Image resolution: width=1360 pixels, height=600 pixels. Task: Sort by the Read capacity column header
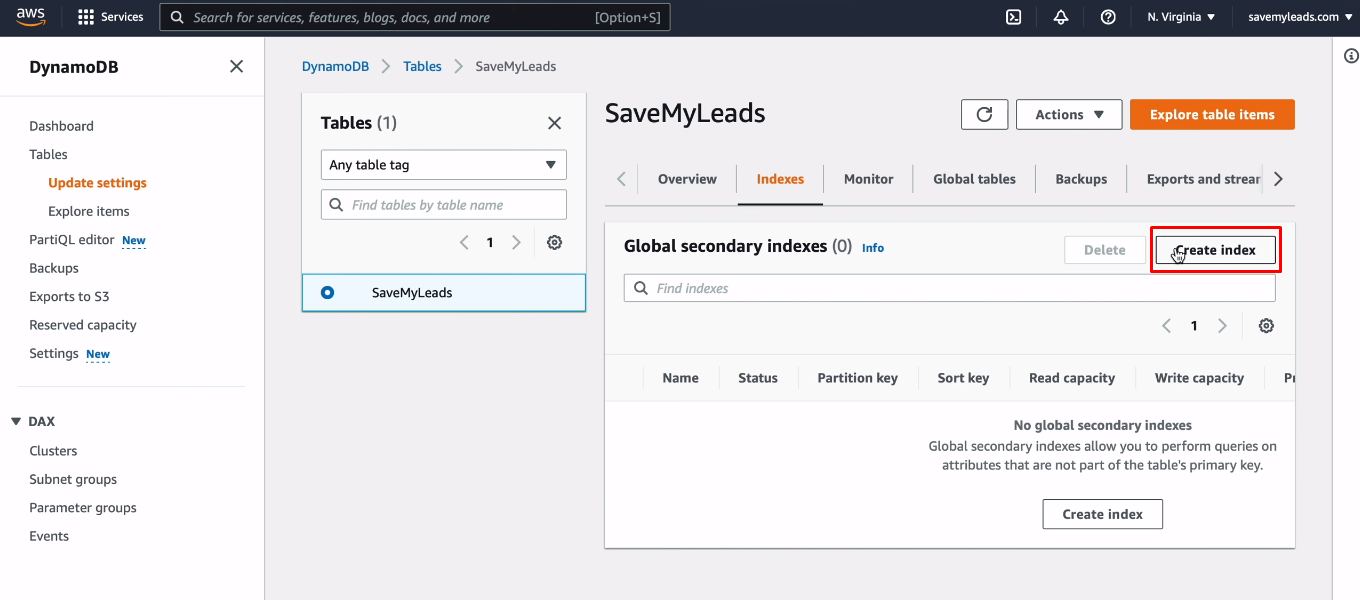1072,378
